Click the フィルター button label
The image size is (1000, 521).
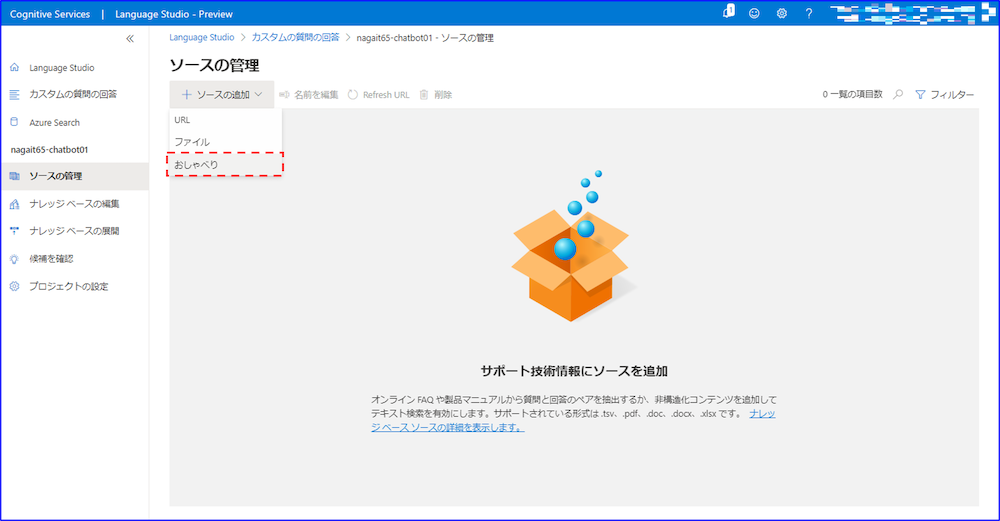[952, 94]
